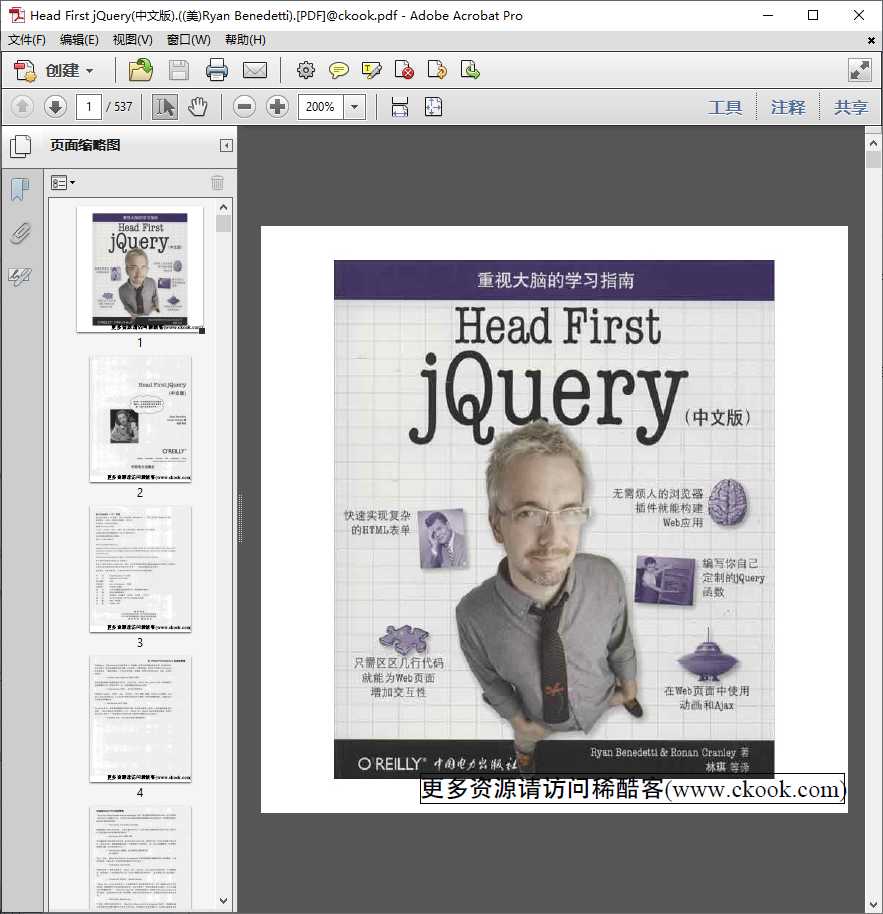Select the Highlight text tool
This screenshot has height=914, width=883.
coord(372,71)
